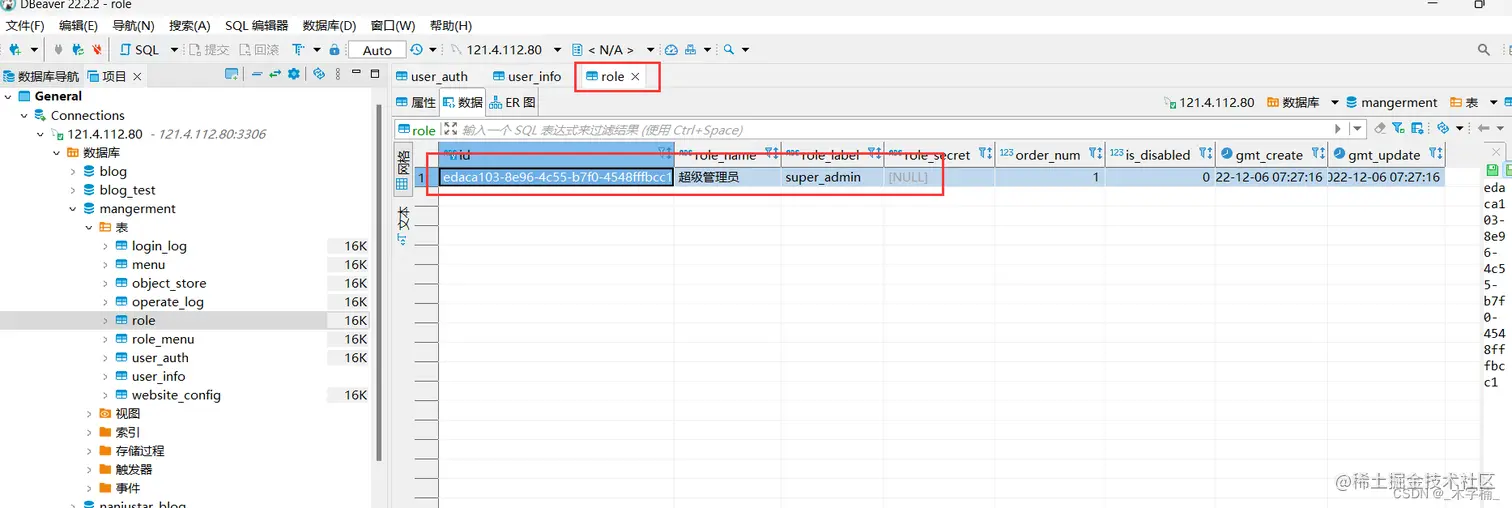Switch to 网格 grid view side tab
The height and width of the screenshot is (508, 1512).
tap(404, 168)
